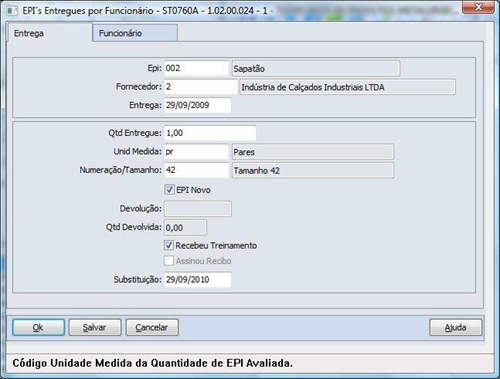The width and height of the screenshot is (500, 379).
Task: Click the Tamanho 42 description field
Action: pyautogui.click(x=313, y=170)
